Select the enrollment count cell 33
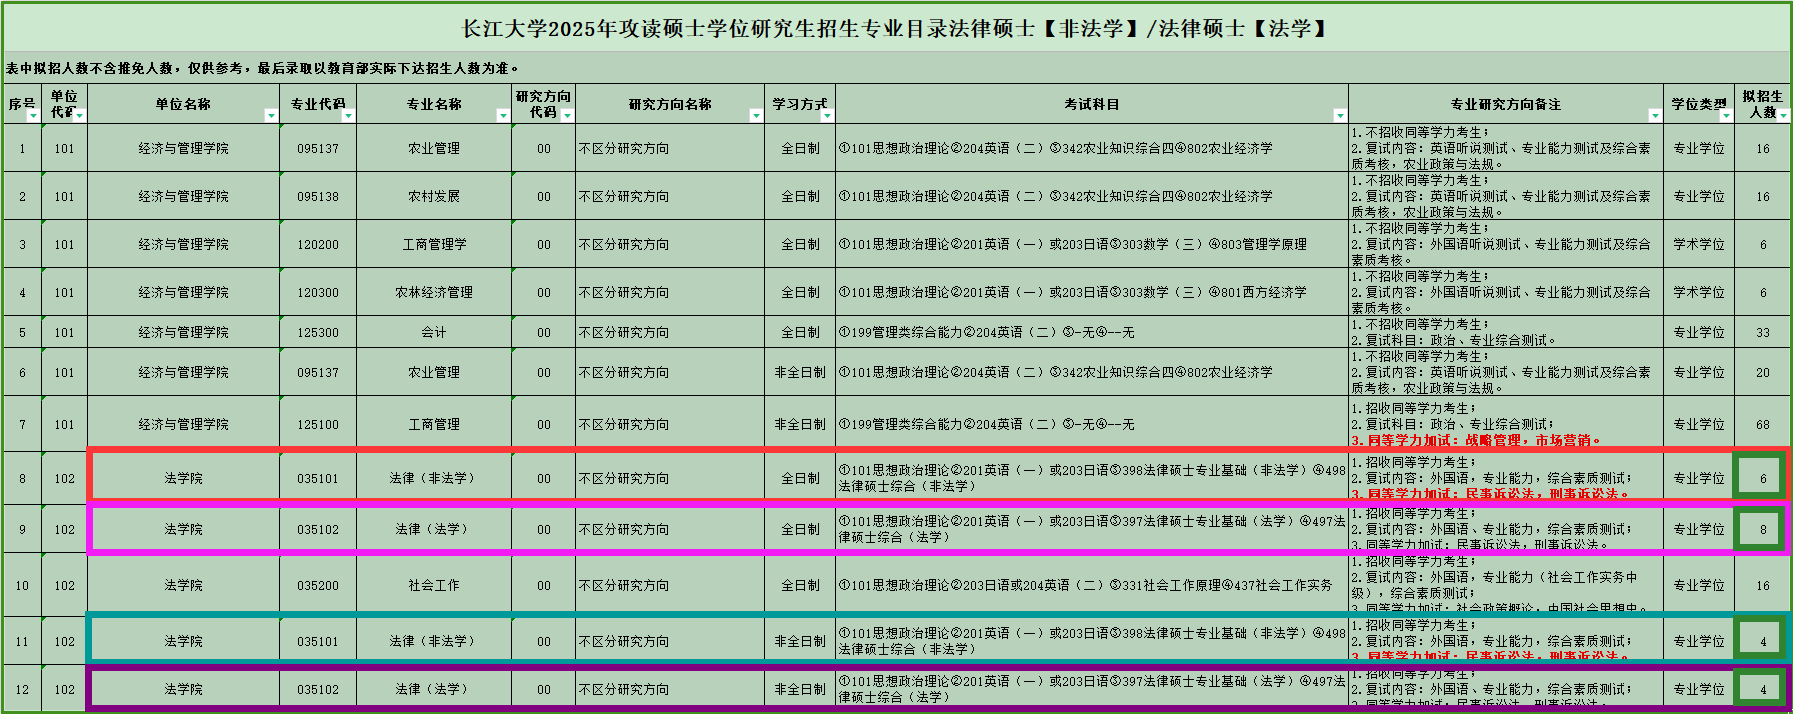The image size is (1793, 714). click(x=1763, y=332)
